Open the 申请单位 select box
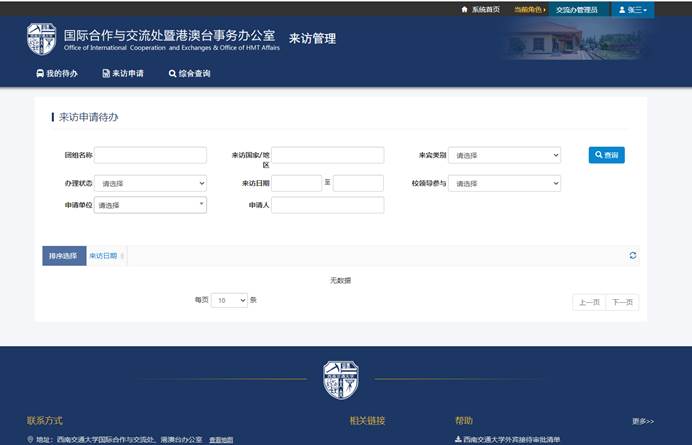The height and width of the screenshot is (445, 692). (x=150, y=205)
